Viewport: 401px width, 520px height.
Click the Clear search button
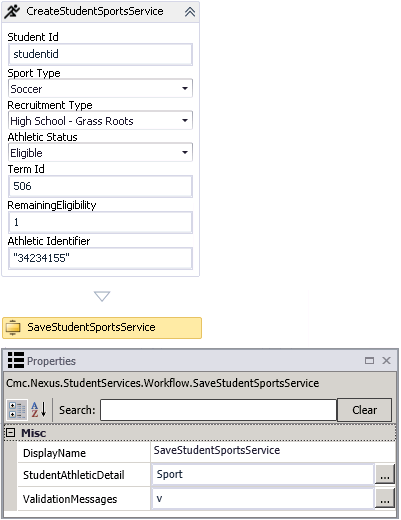[364, 410]
